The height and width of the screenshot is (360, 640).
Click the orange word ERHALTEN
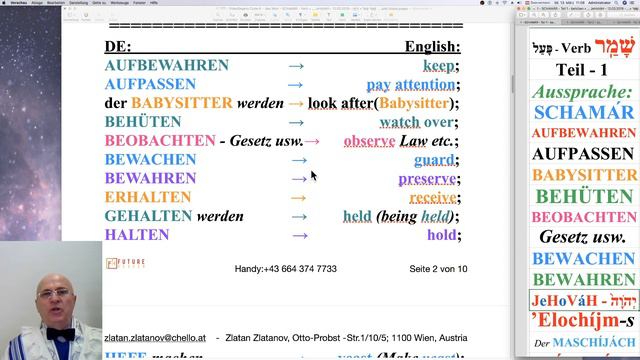148,197
